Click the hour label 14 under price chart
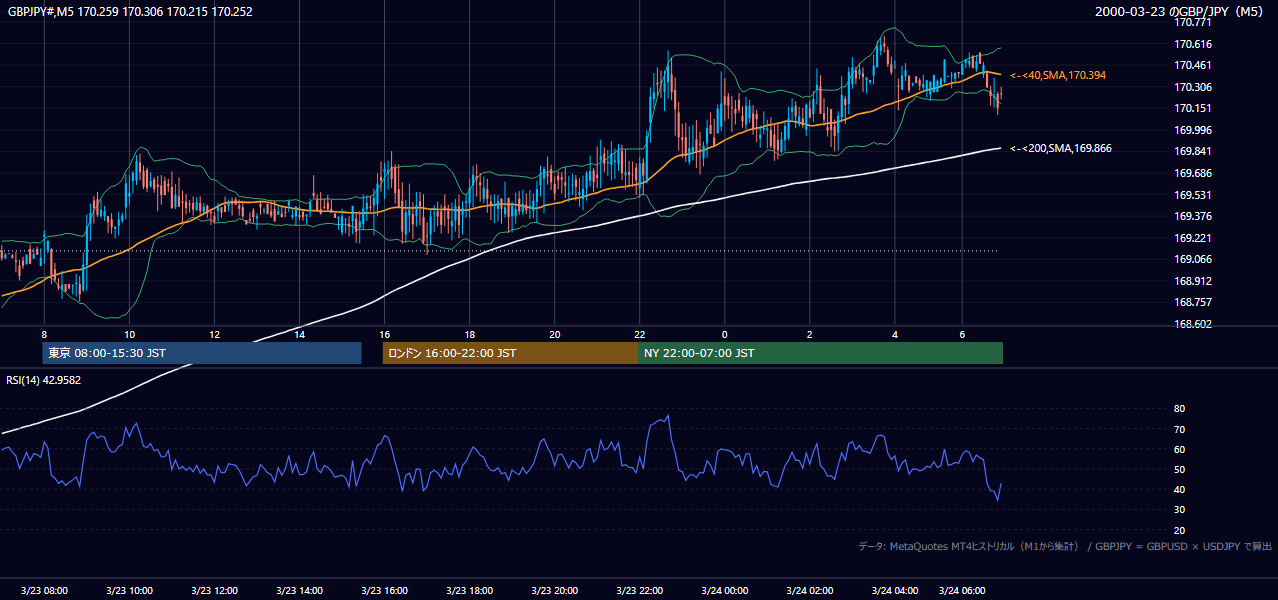This screenshot has height=600, width=1278. coord(299,334)
